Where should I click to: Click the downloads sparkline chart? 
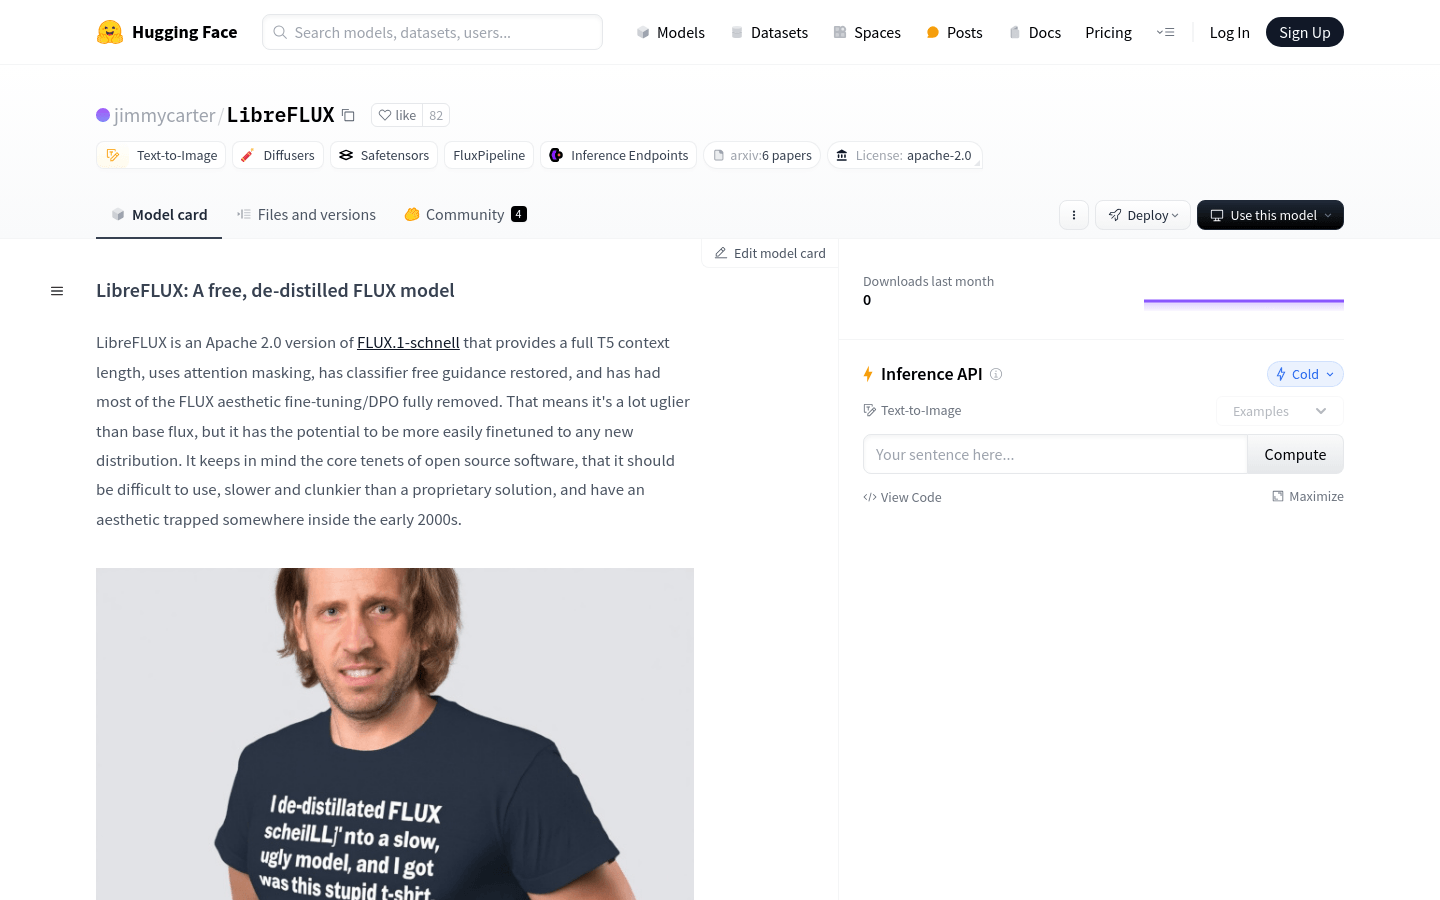[x=1244, y=303]
